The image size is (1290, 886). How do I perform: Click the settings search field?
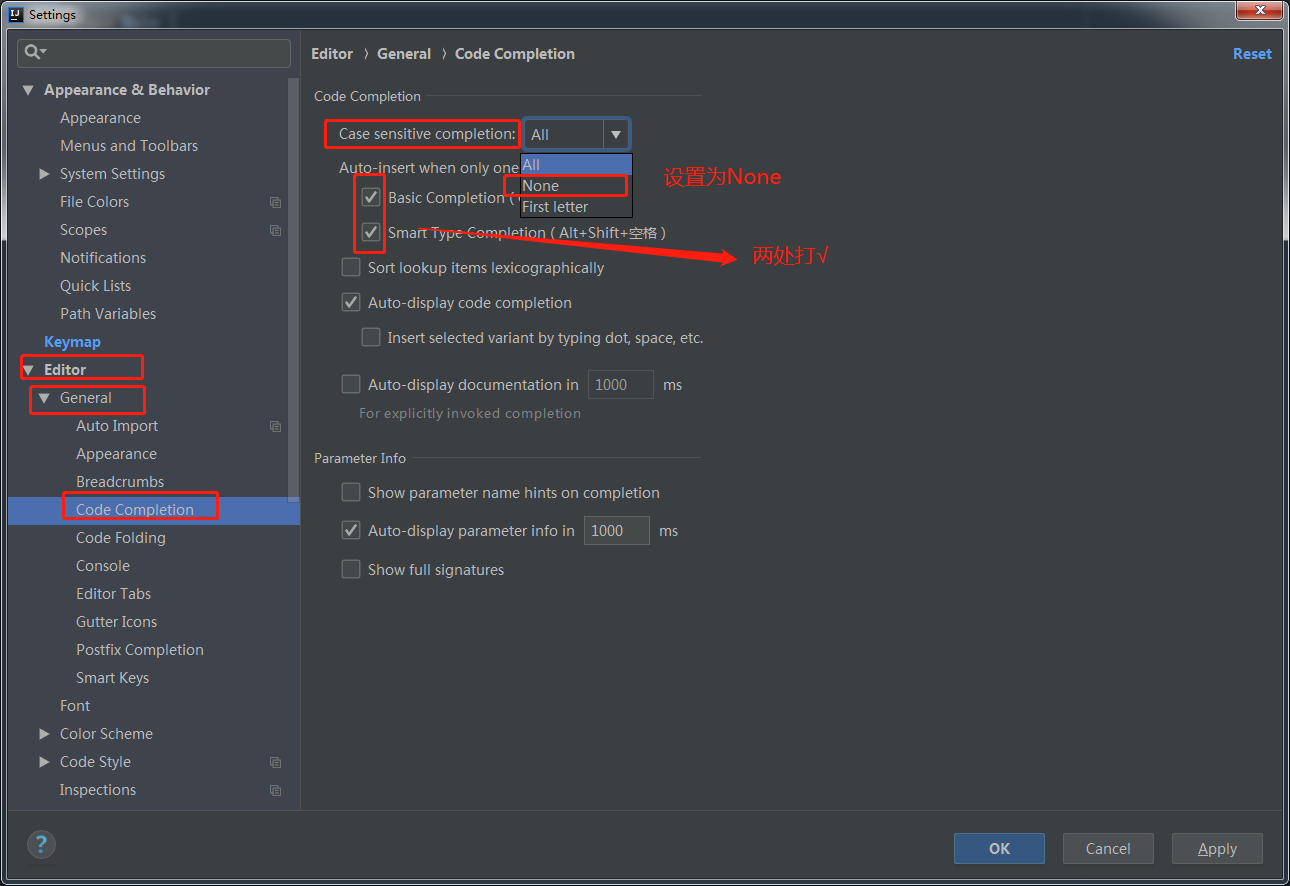154,53
